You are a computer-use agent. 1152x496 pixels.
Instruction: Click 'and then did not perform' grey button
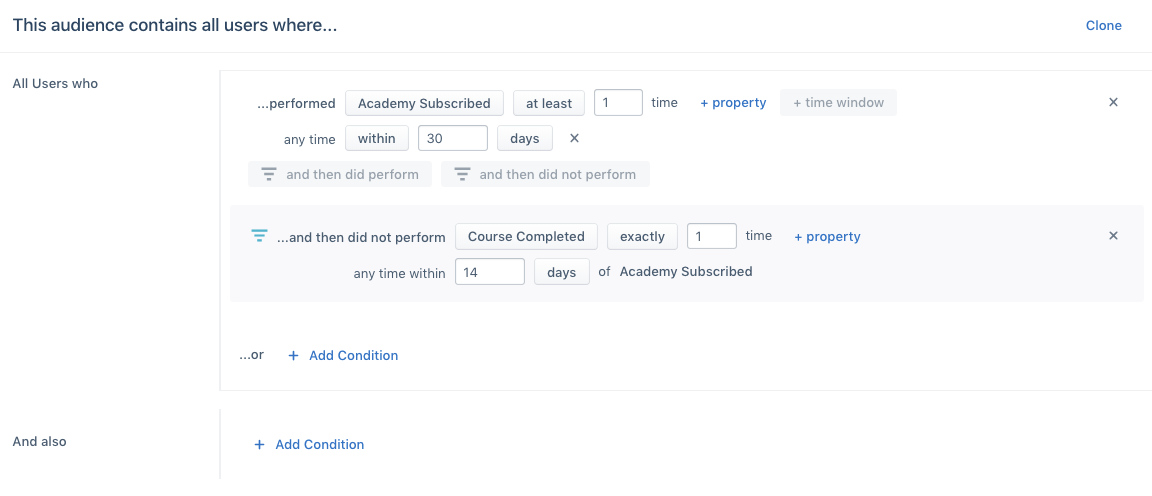point(545,174)
